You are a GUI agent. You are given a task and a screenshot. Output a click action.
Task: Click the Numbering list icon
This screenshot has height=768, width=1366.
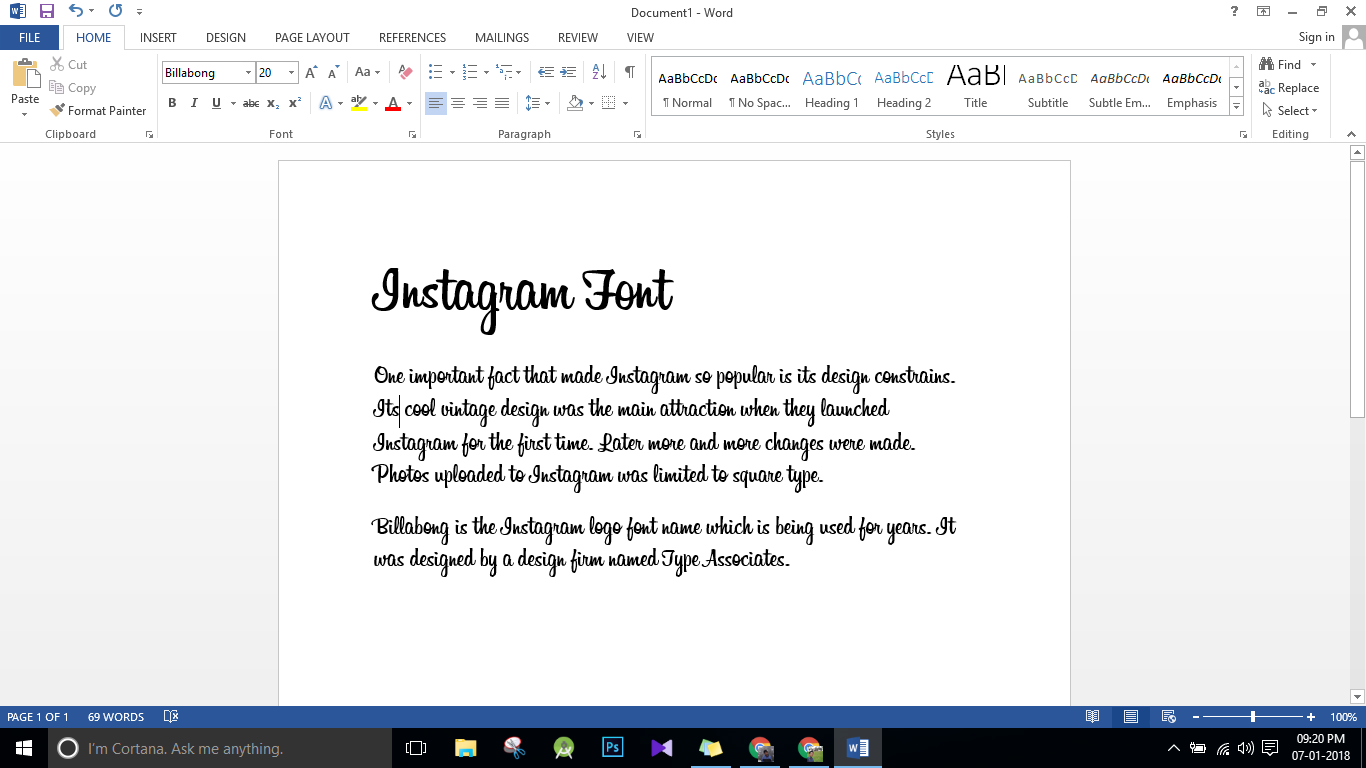click(470, 72)
